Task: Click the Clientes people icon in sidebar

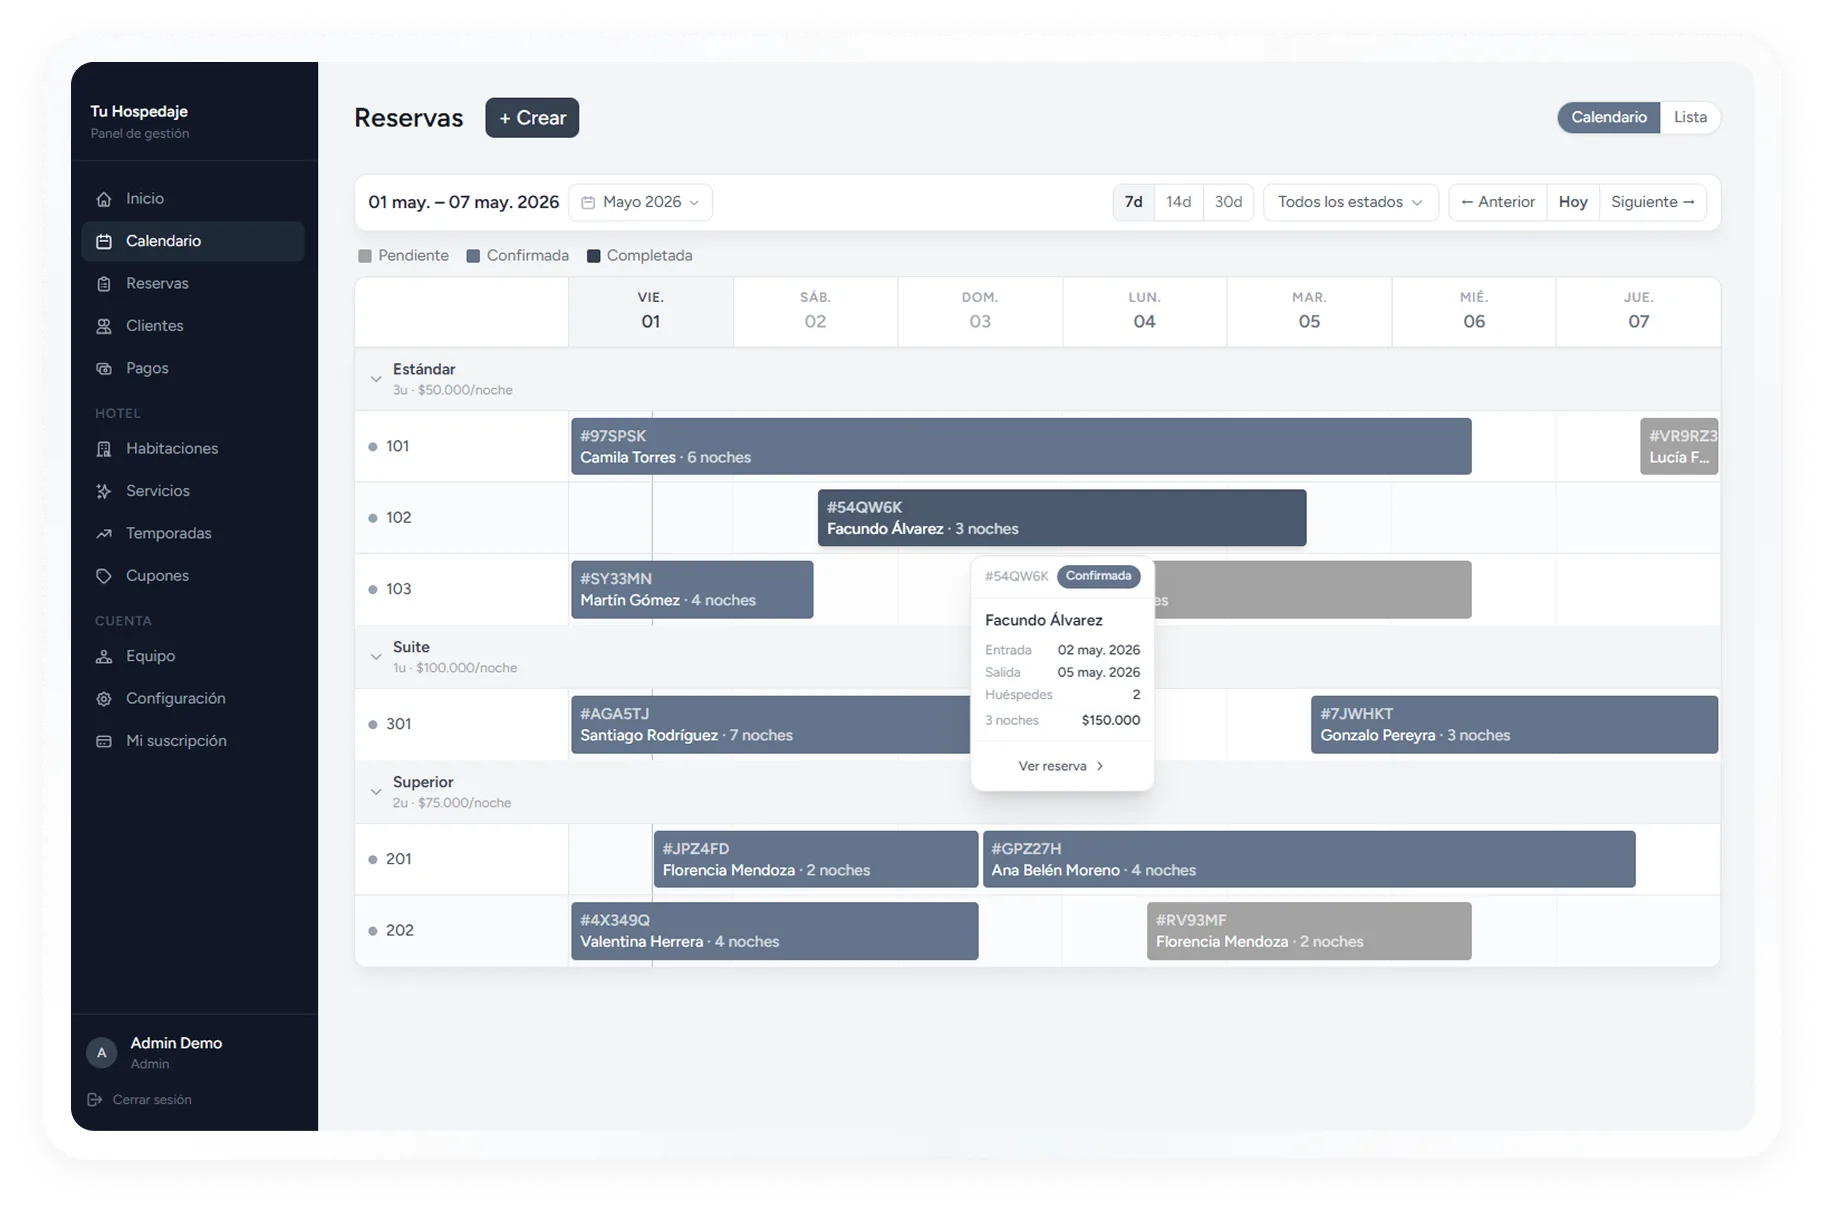Action: [104, 326]
